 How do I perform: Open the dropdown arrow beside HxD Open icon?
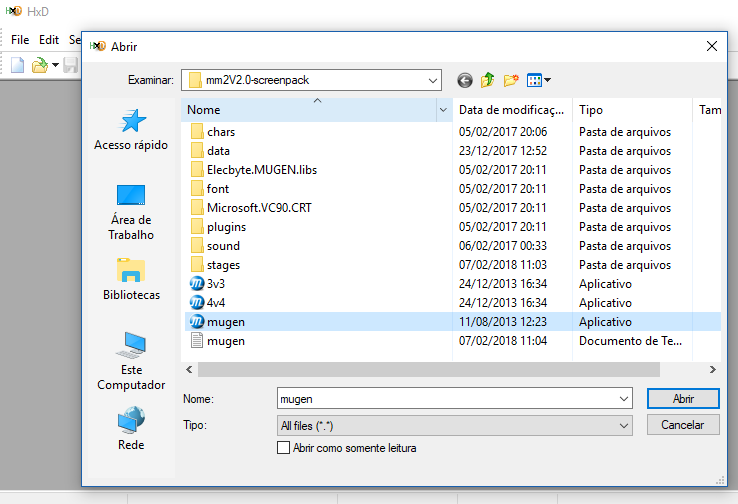coord(55,65)
